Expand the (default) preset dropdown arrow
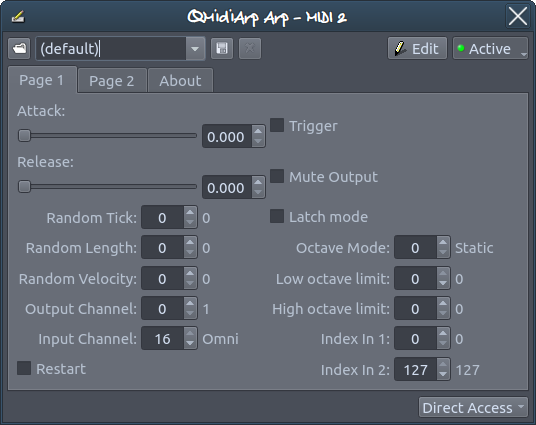This screenshot has width=536, height=425. pyautogui.click(x=195, y=49)
